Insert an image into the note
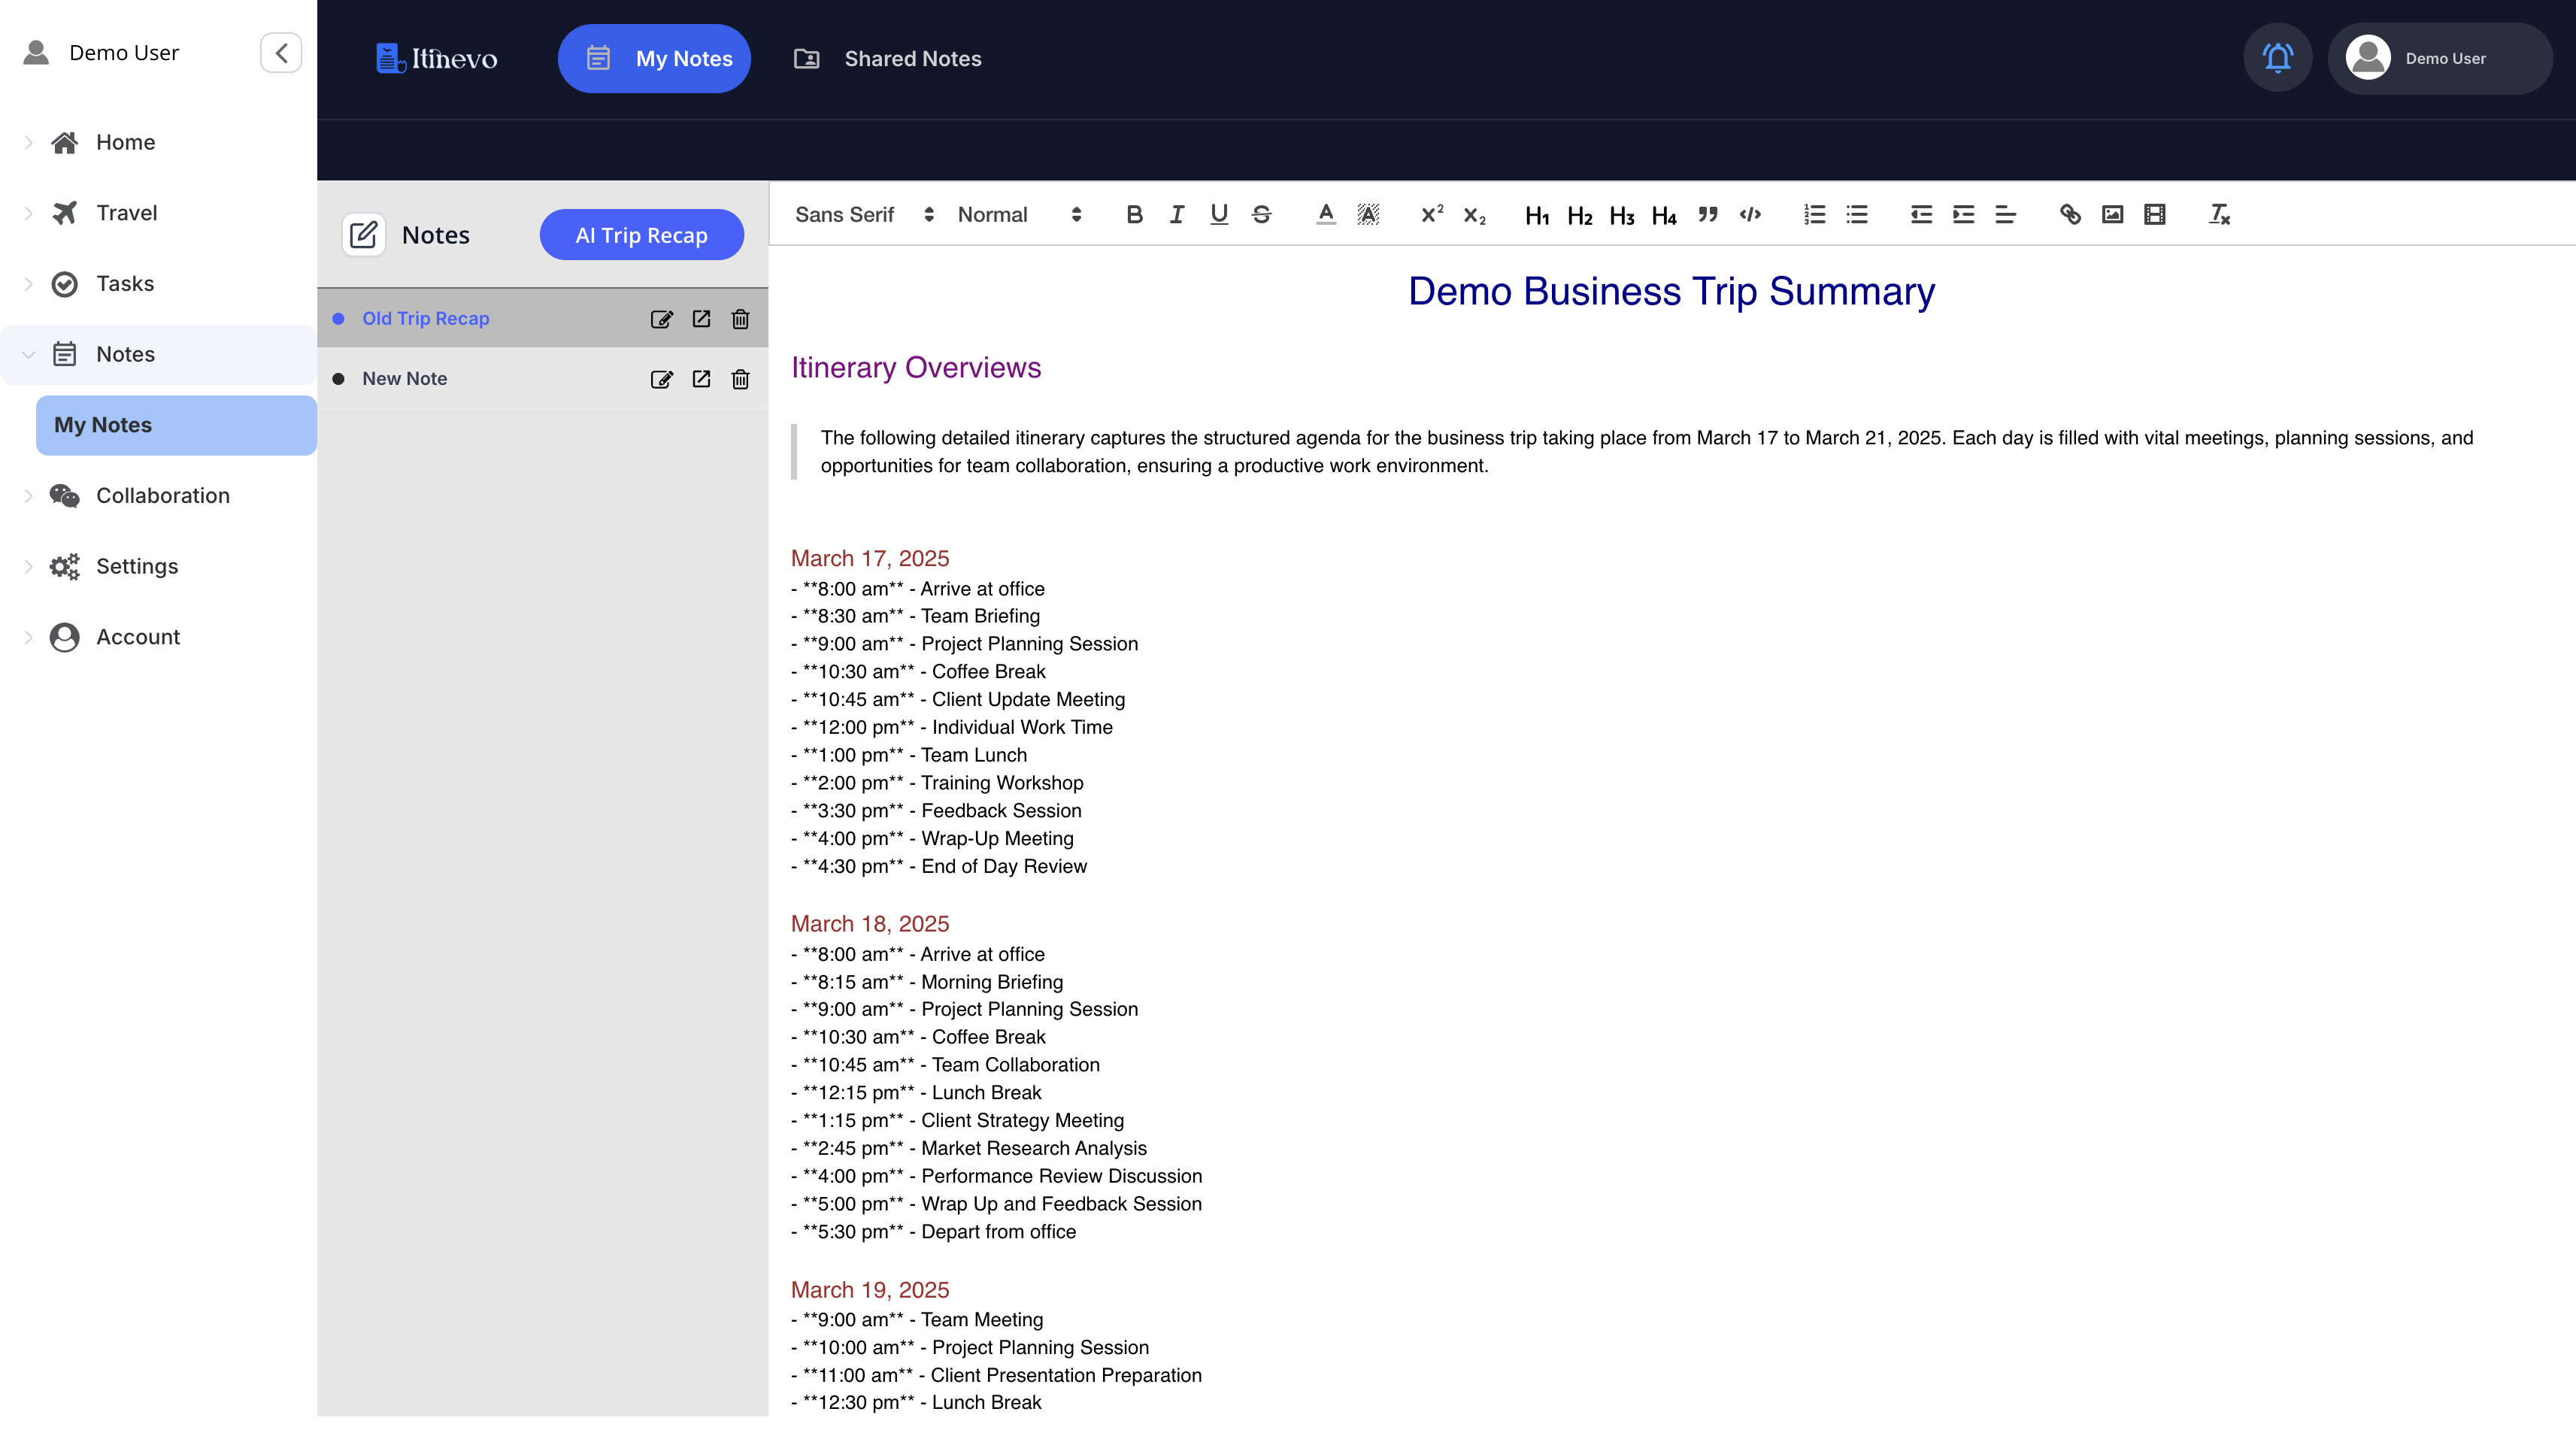The image size is (2576, 1445). click(2112, 214)
